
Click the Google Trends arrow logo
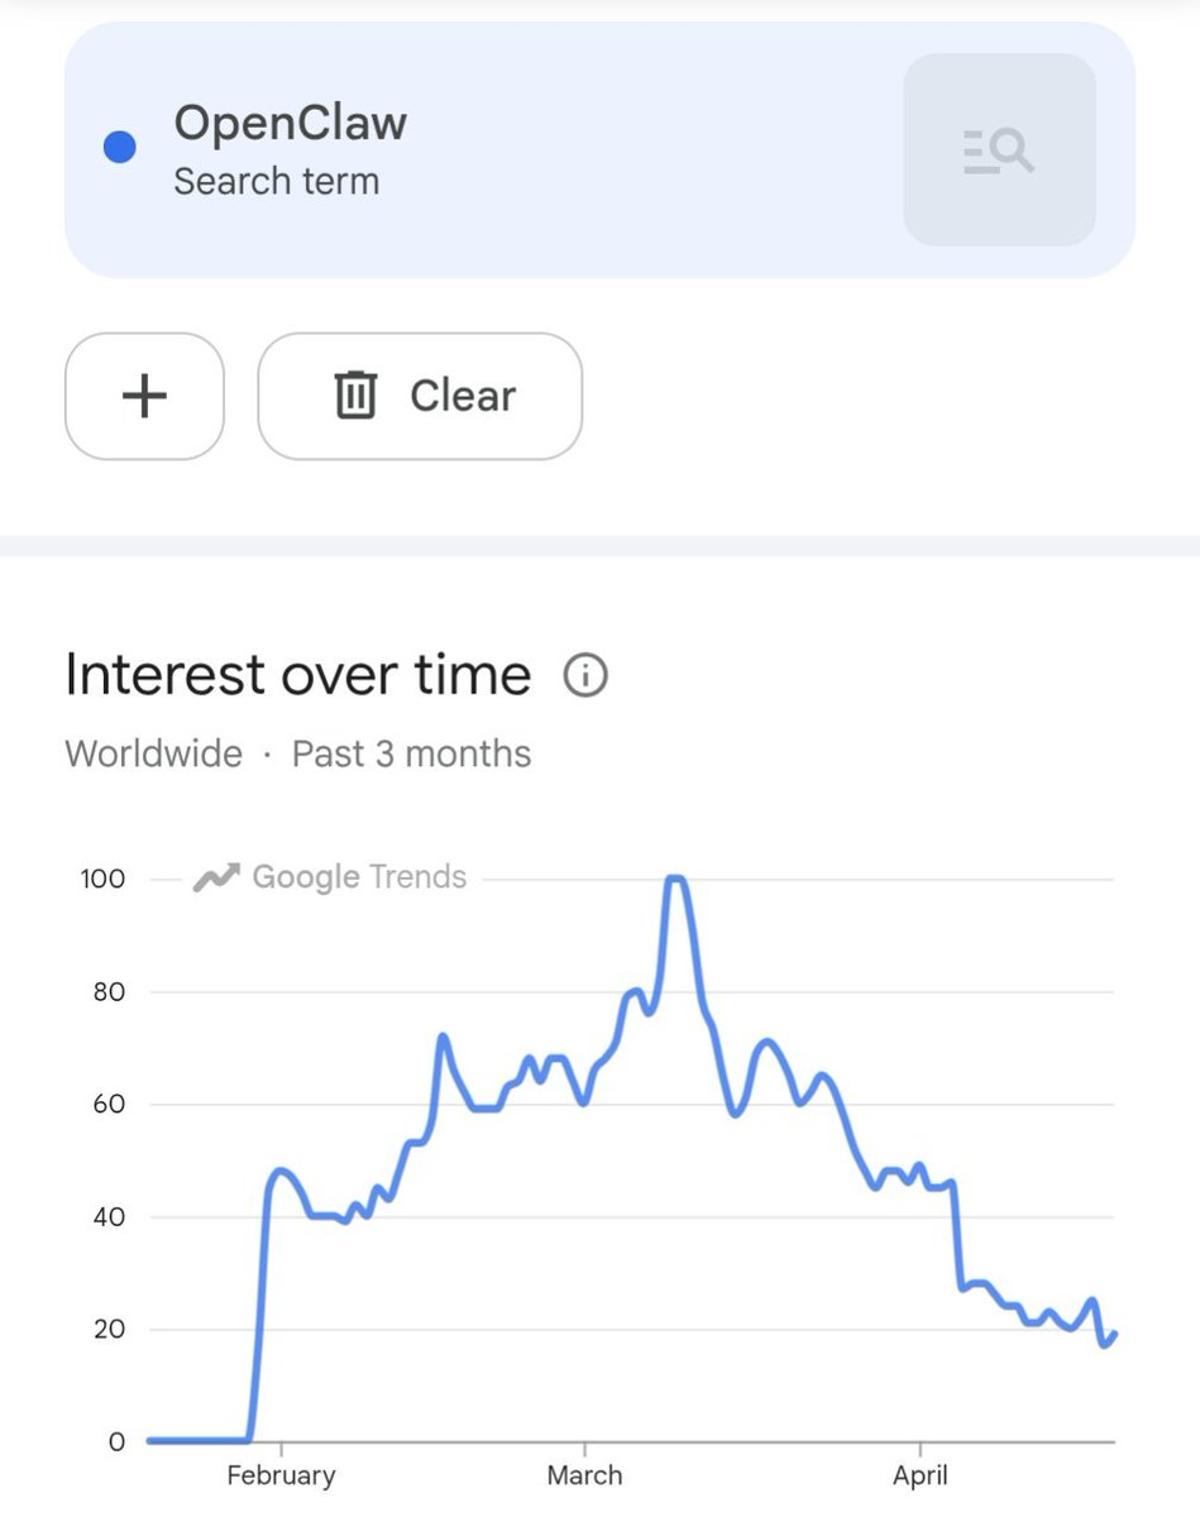[216, 877]
